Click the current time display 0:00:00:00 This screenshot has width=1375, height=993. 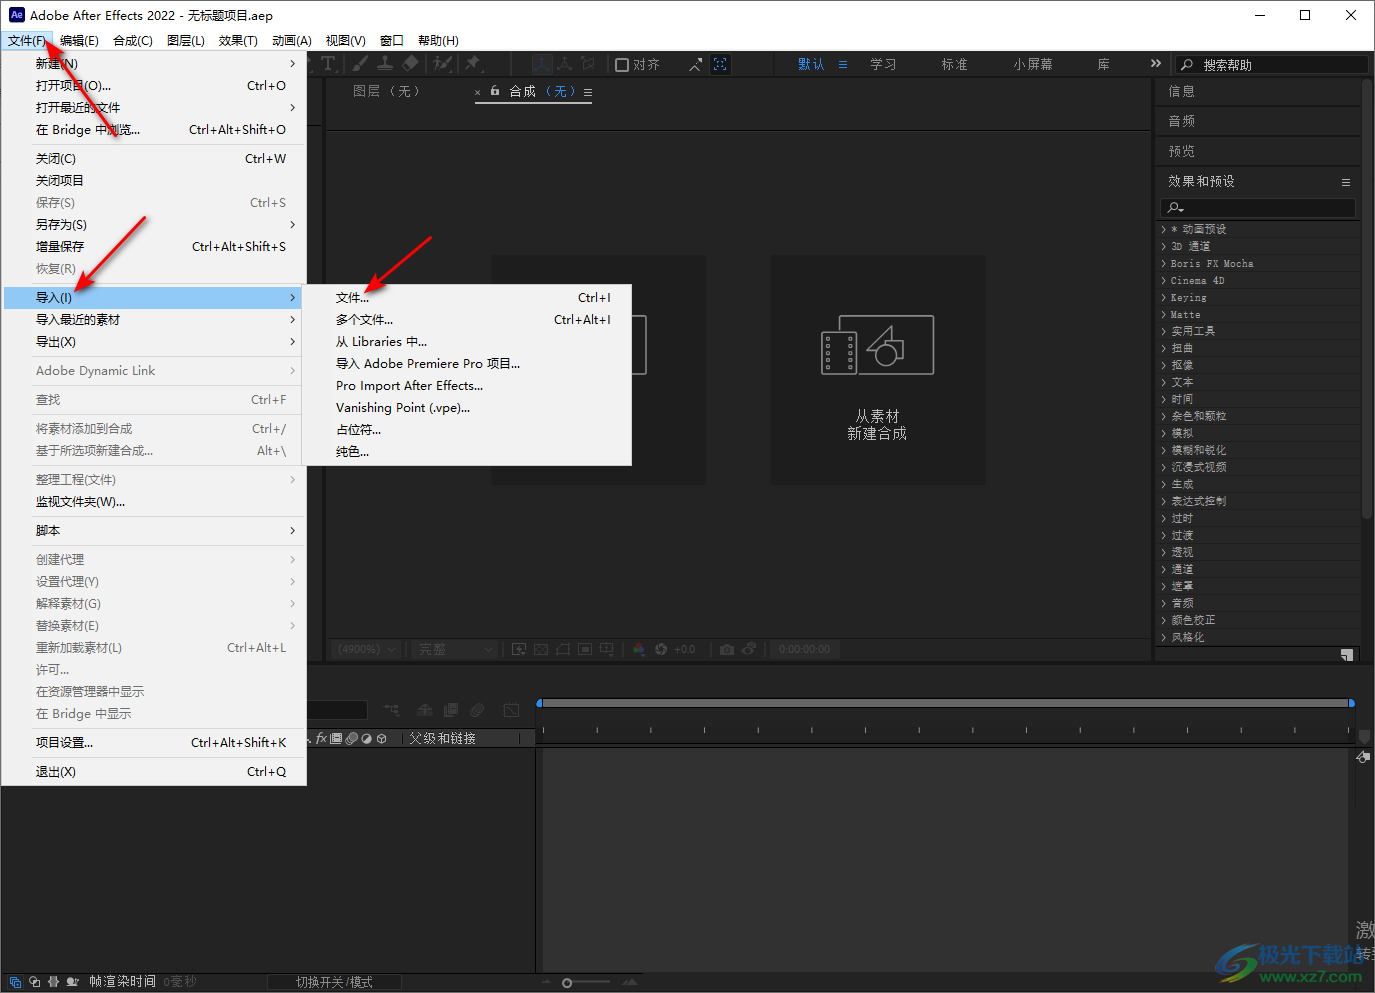coord(805,649)
